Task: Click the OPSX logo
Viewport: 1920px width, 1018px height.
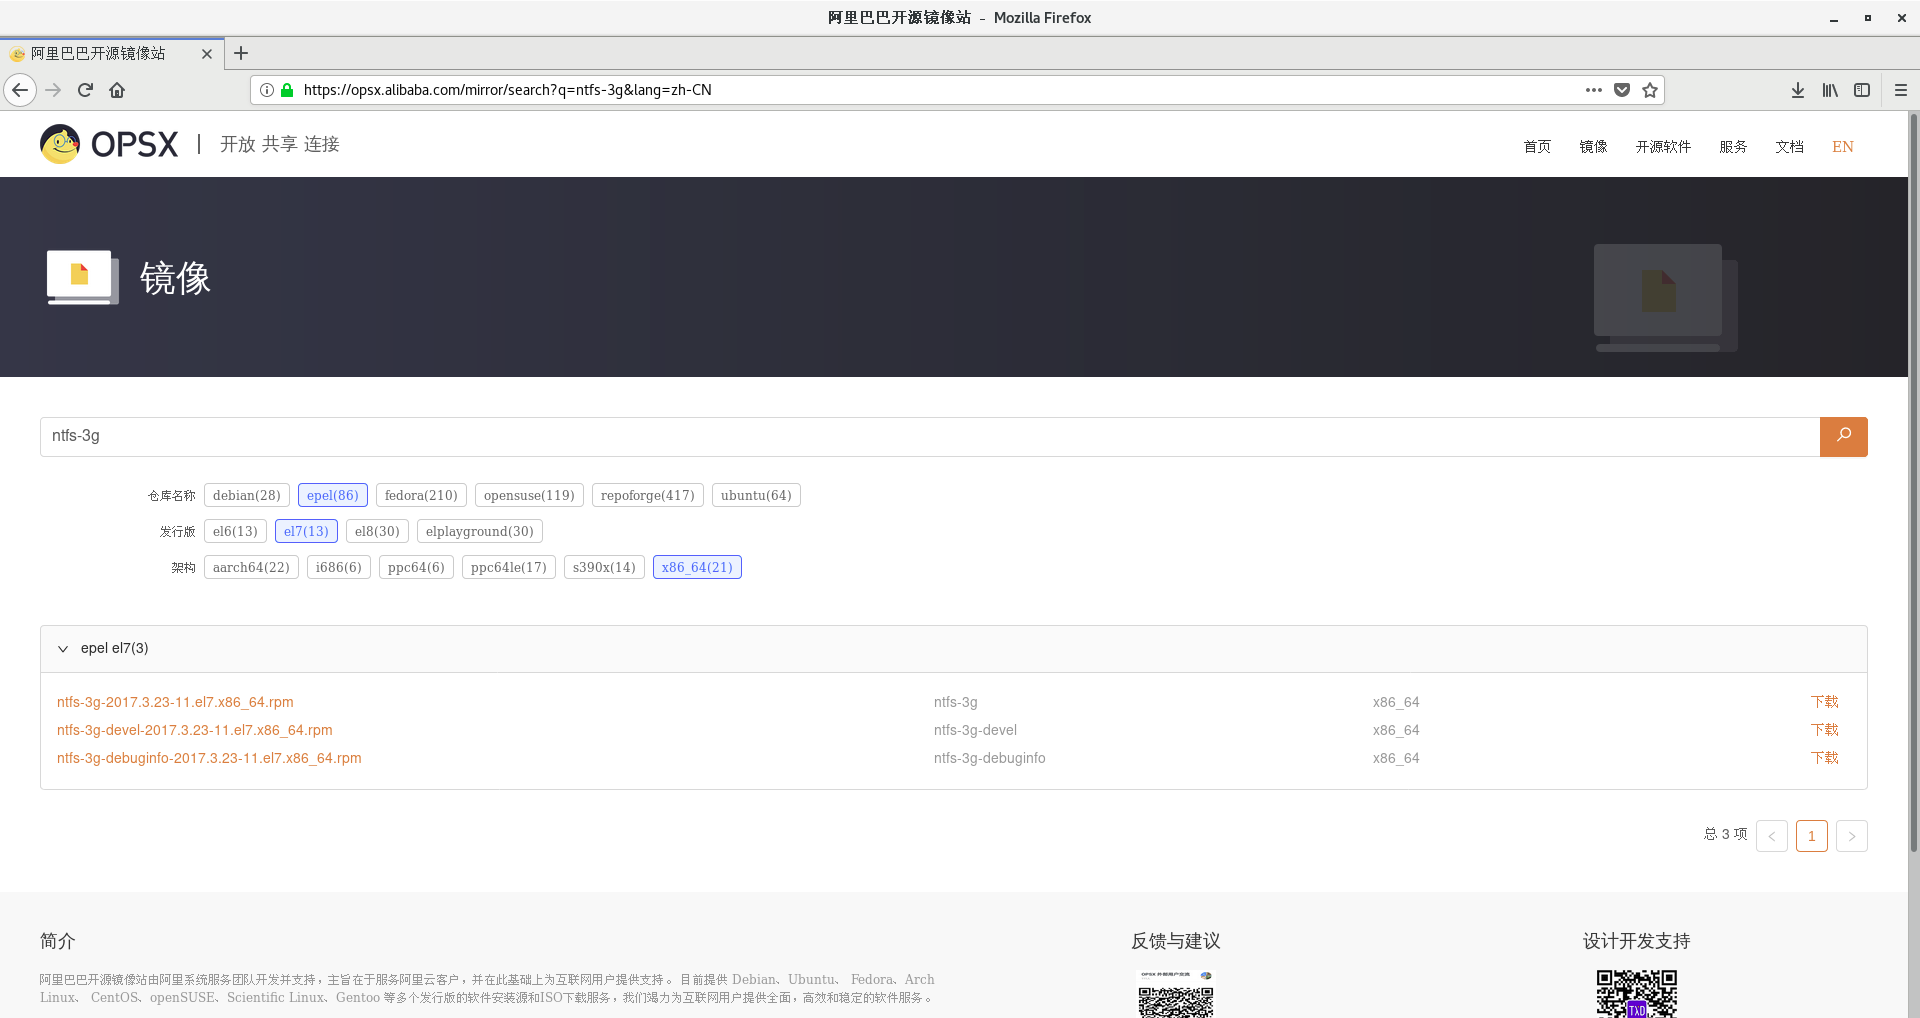Action: pyautogui.click(x=109, y=144)
